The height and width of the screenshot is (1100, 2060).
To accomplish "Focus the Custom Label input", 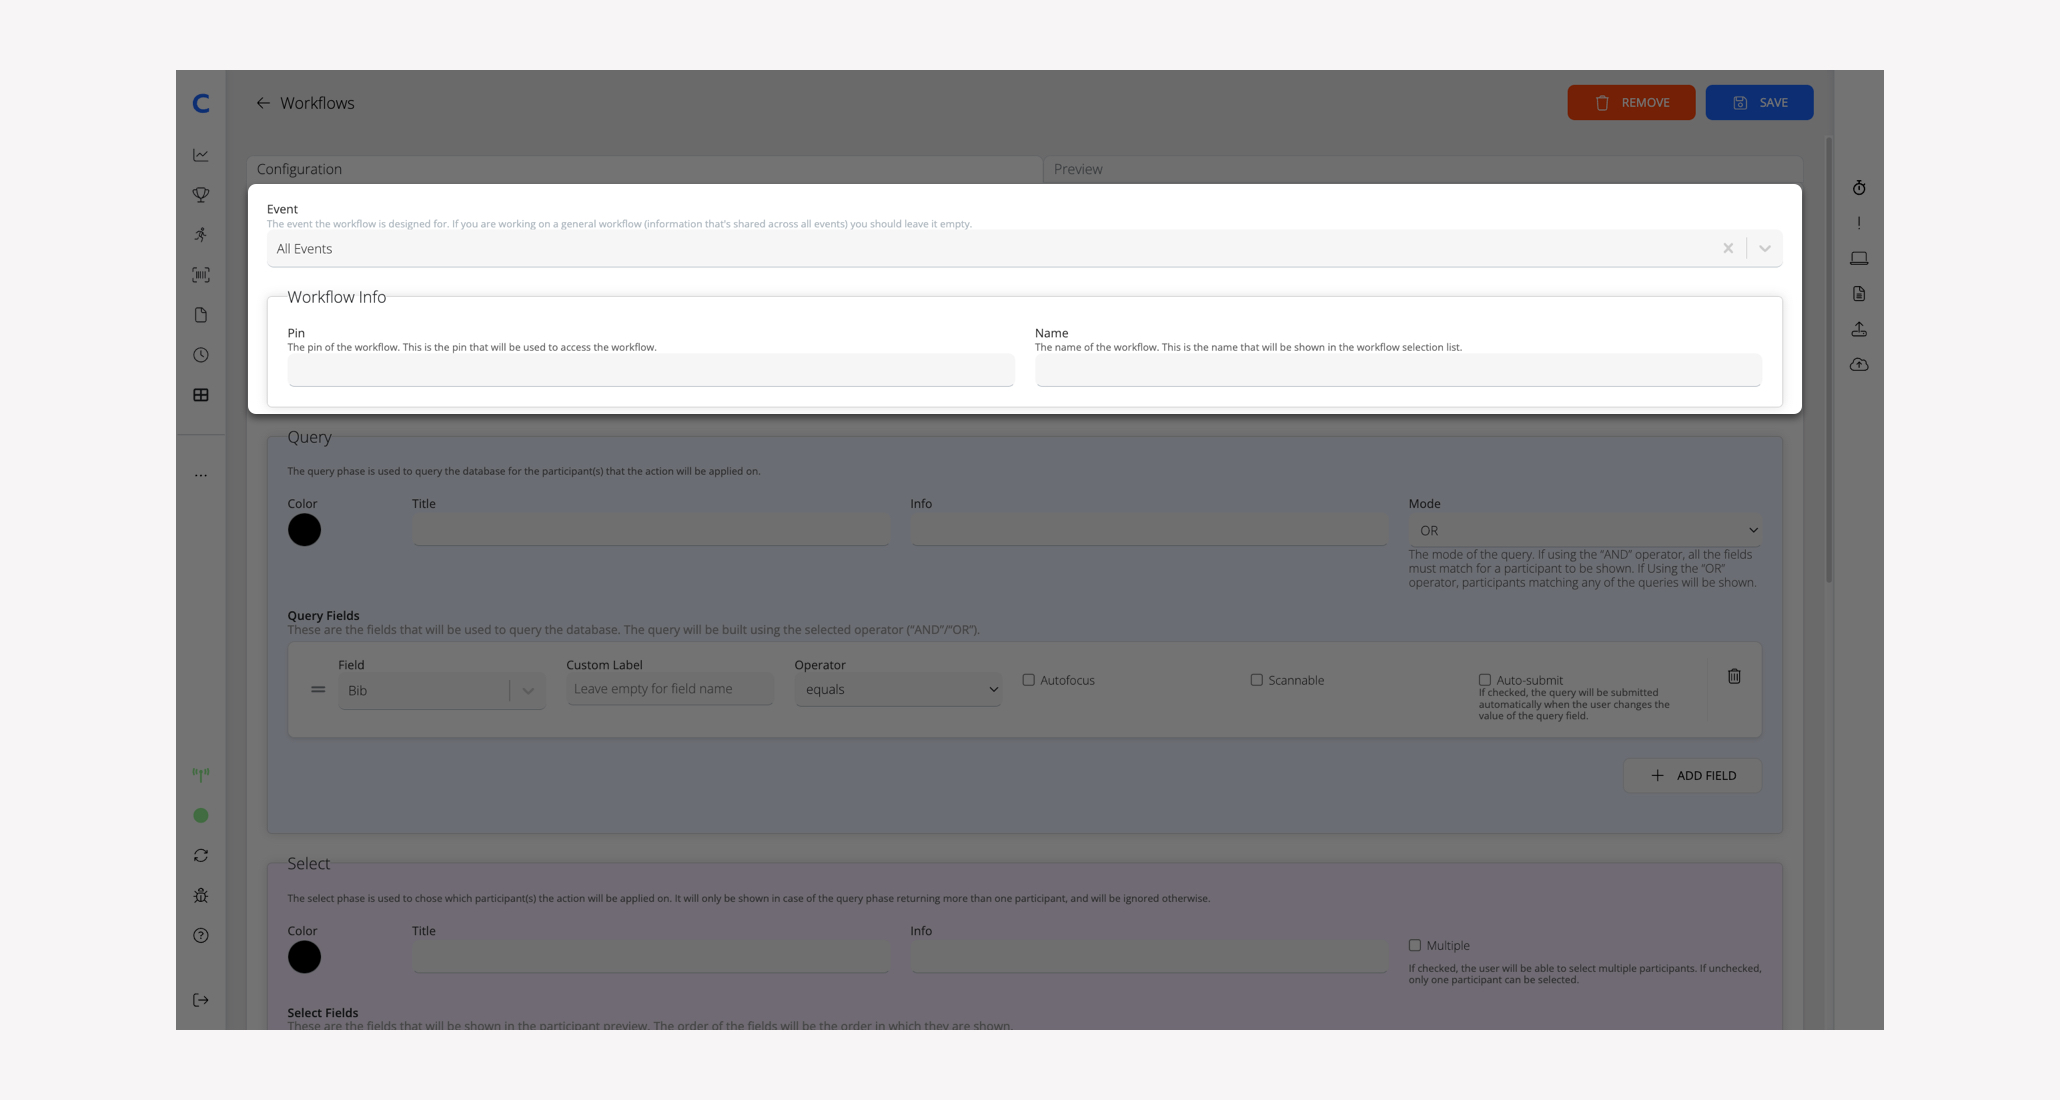I will pos(670,689).
